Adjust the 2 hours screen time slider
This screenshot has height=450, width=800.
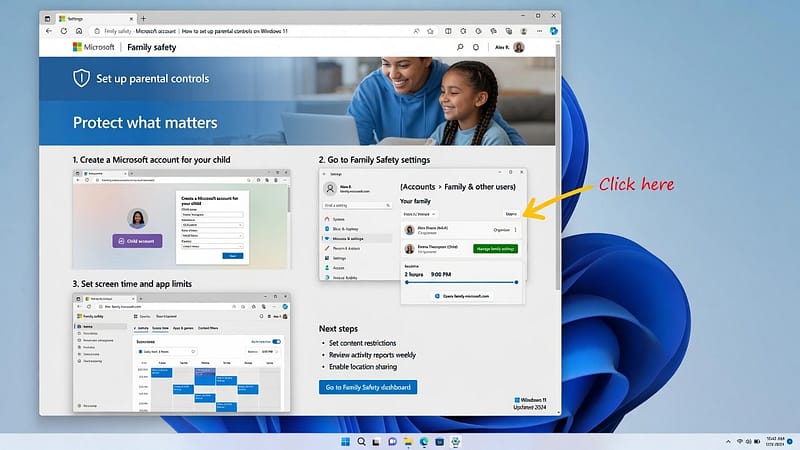click(462, 282)
